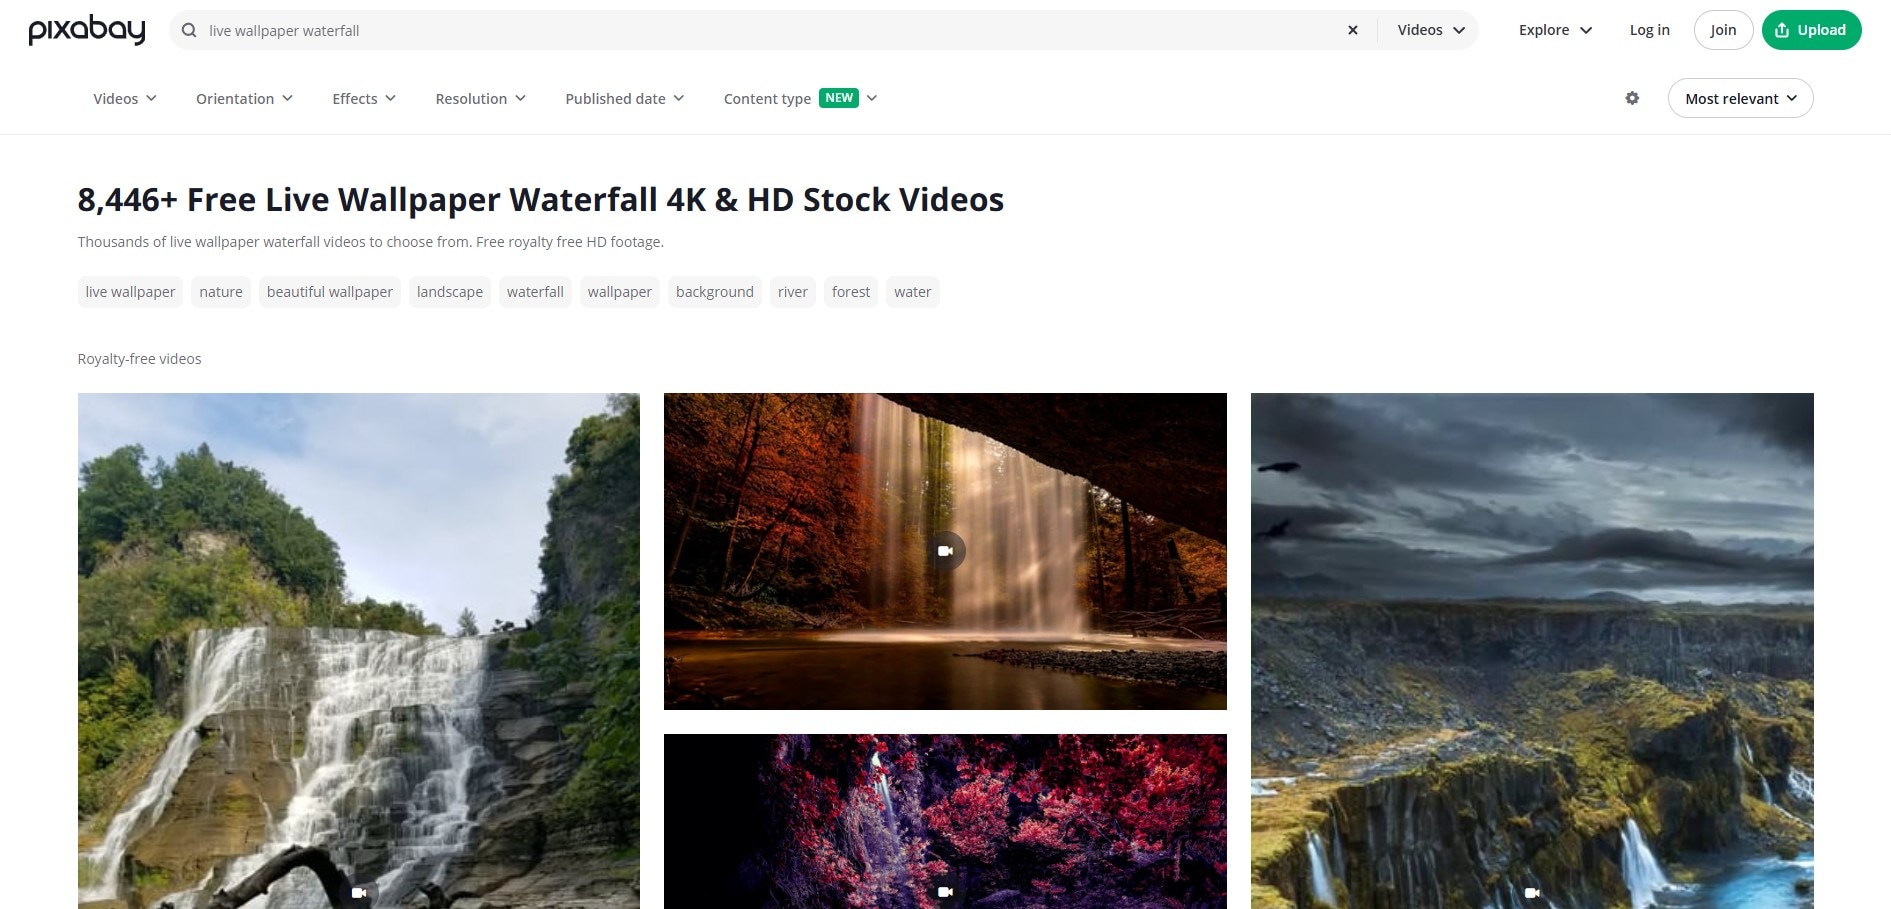Image resolution: width=1891 pixels, height=909 pixels.
Task: Click the green Upload button icon
Action: 1781,30
